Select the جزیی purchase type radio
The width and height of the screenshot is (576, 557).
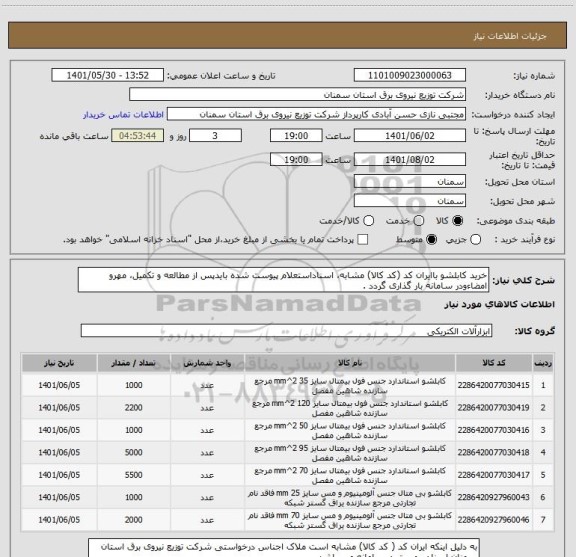tap(476, 240)
